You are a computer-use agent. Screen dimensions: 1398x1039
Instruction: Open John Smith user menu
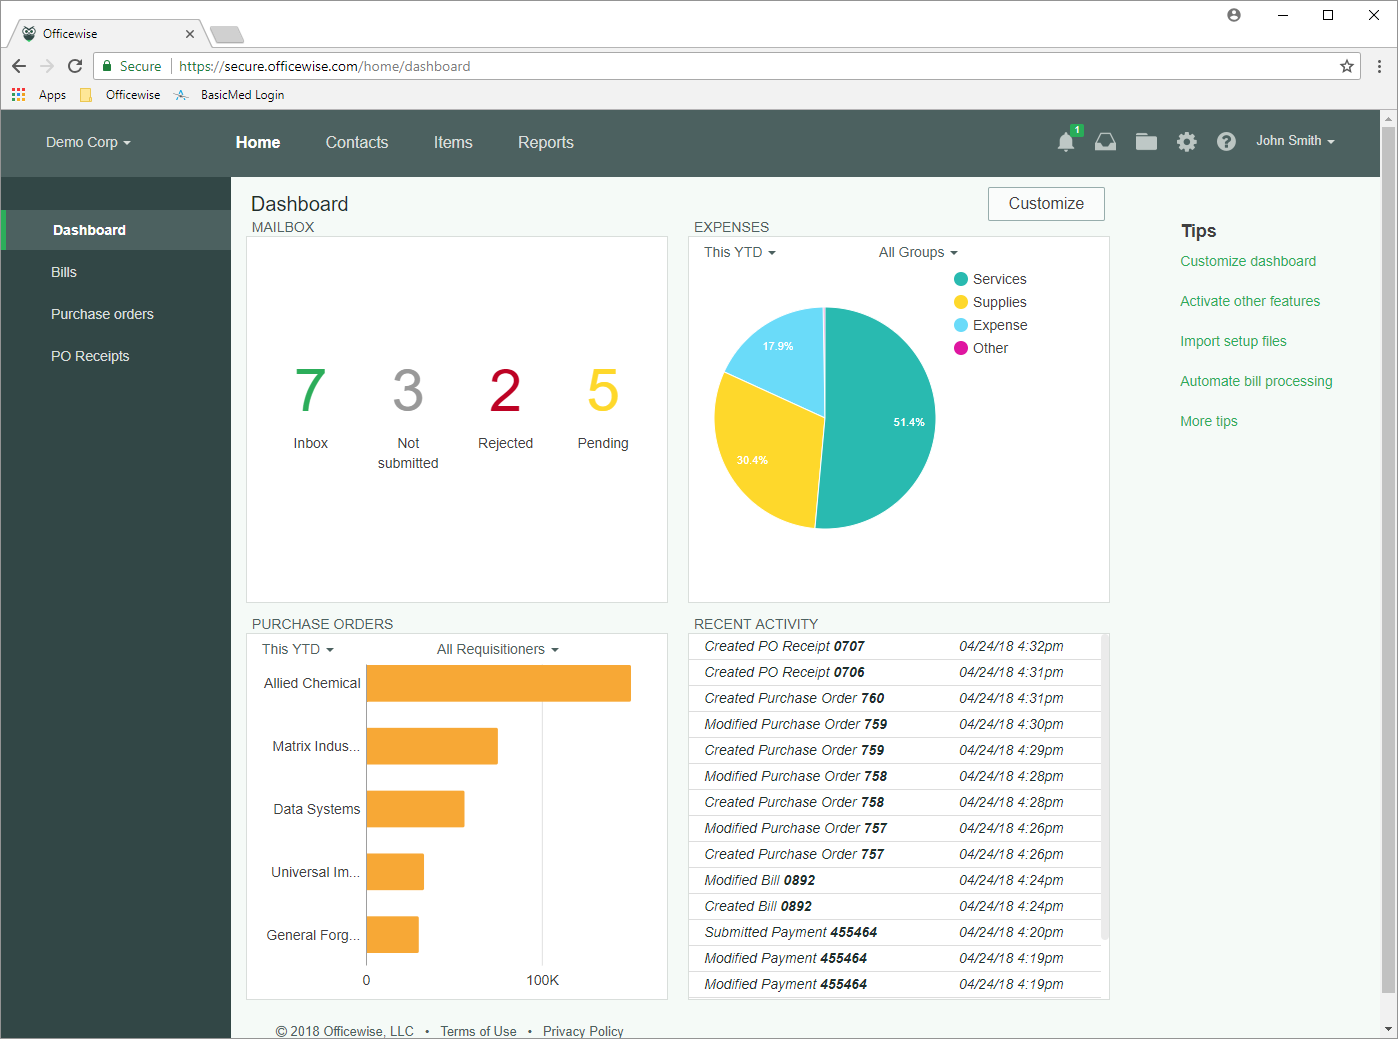pos(1294,141)
